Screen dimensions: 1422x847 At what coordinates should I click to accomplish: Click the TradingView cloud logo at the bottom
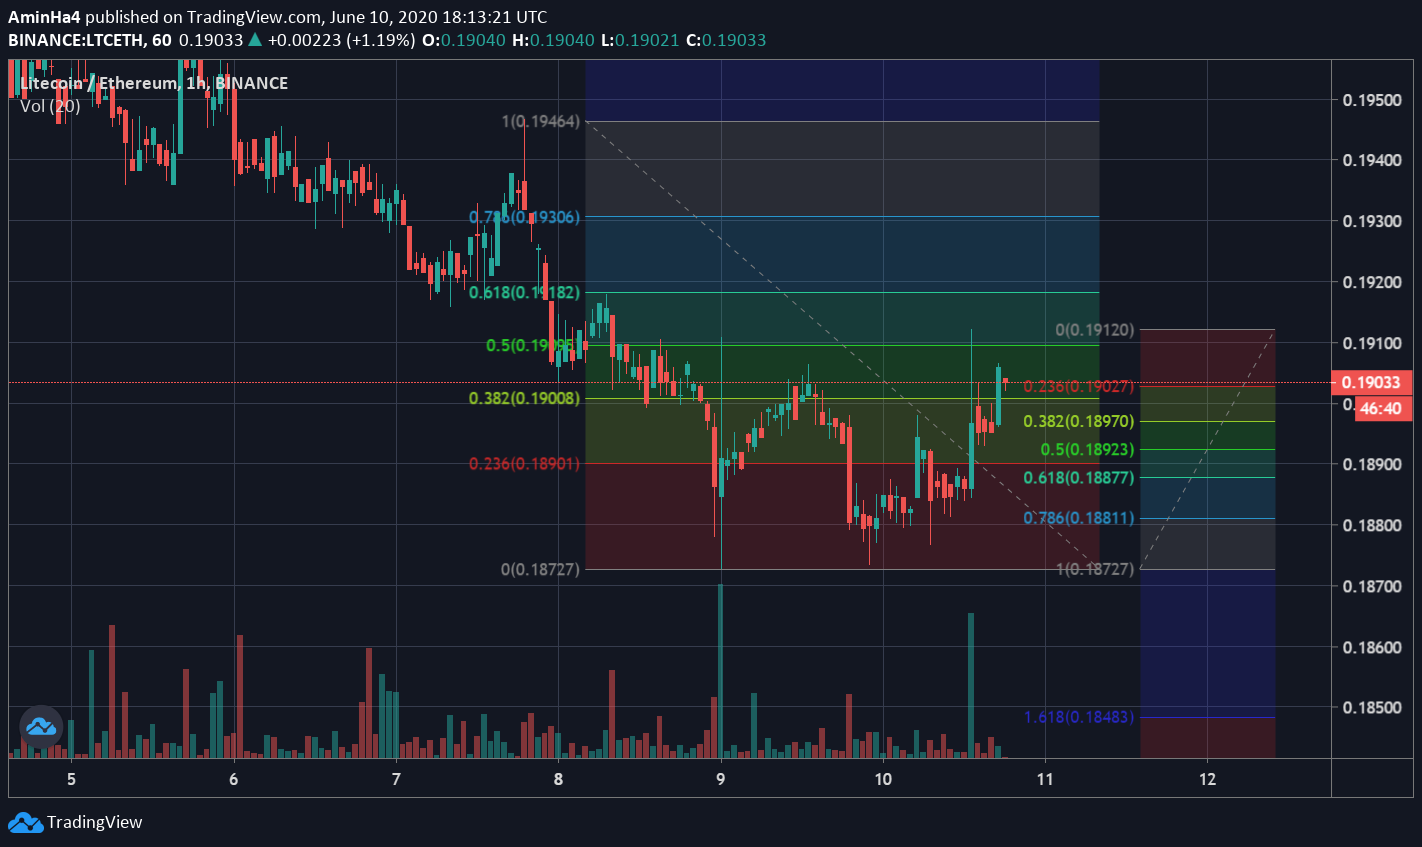25,822
